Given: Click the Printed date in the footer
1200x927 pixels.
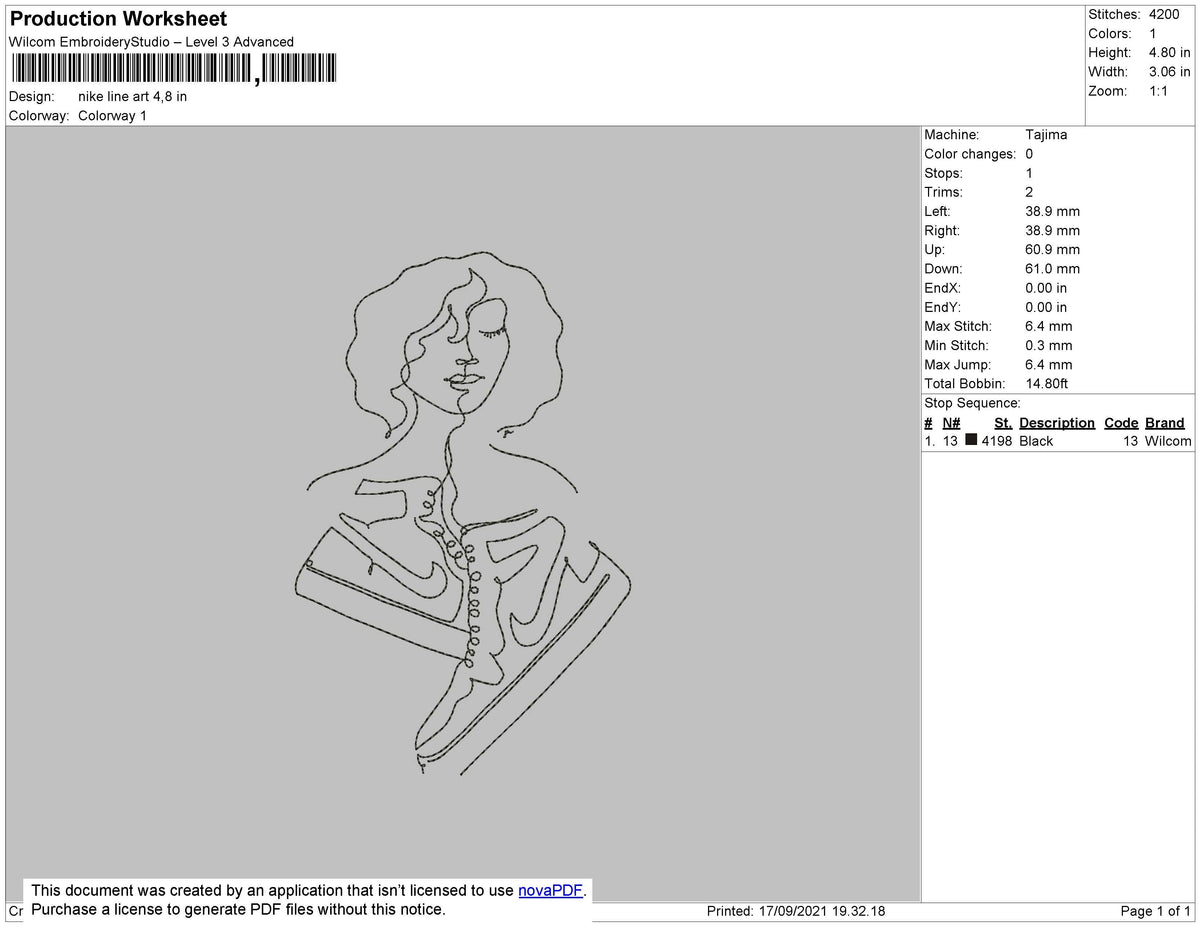Looking at the screenshot, I should [795, 911].
